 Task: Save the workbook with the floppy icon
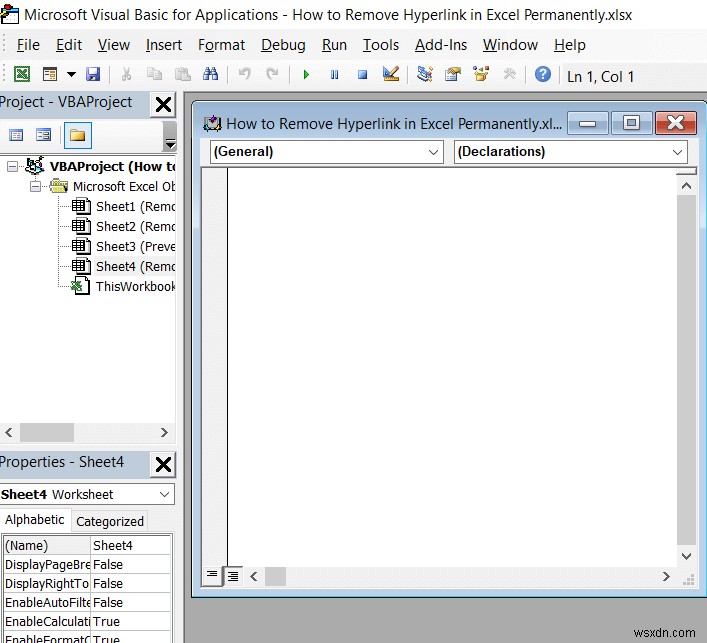tap(93, 74)
